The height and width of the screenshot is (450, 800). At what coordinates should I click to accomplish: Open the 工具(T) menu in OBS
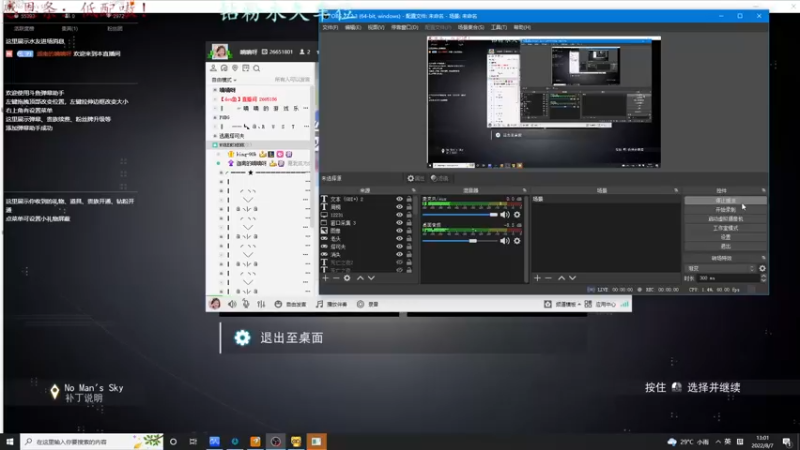498,28
